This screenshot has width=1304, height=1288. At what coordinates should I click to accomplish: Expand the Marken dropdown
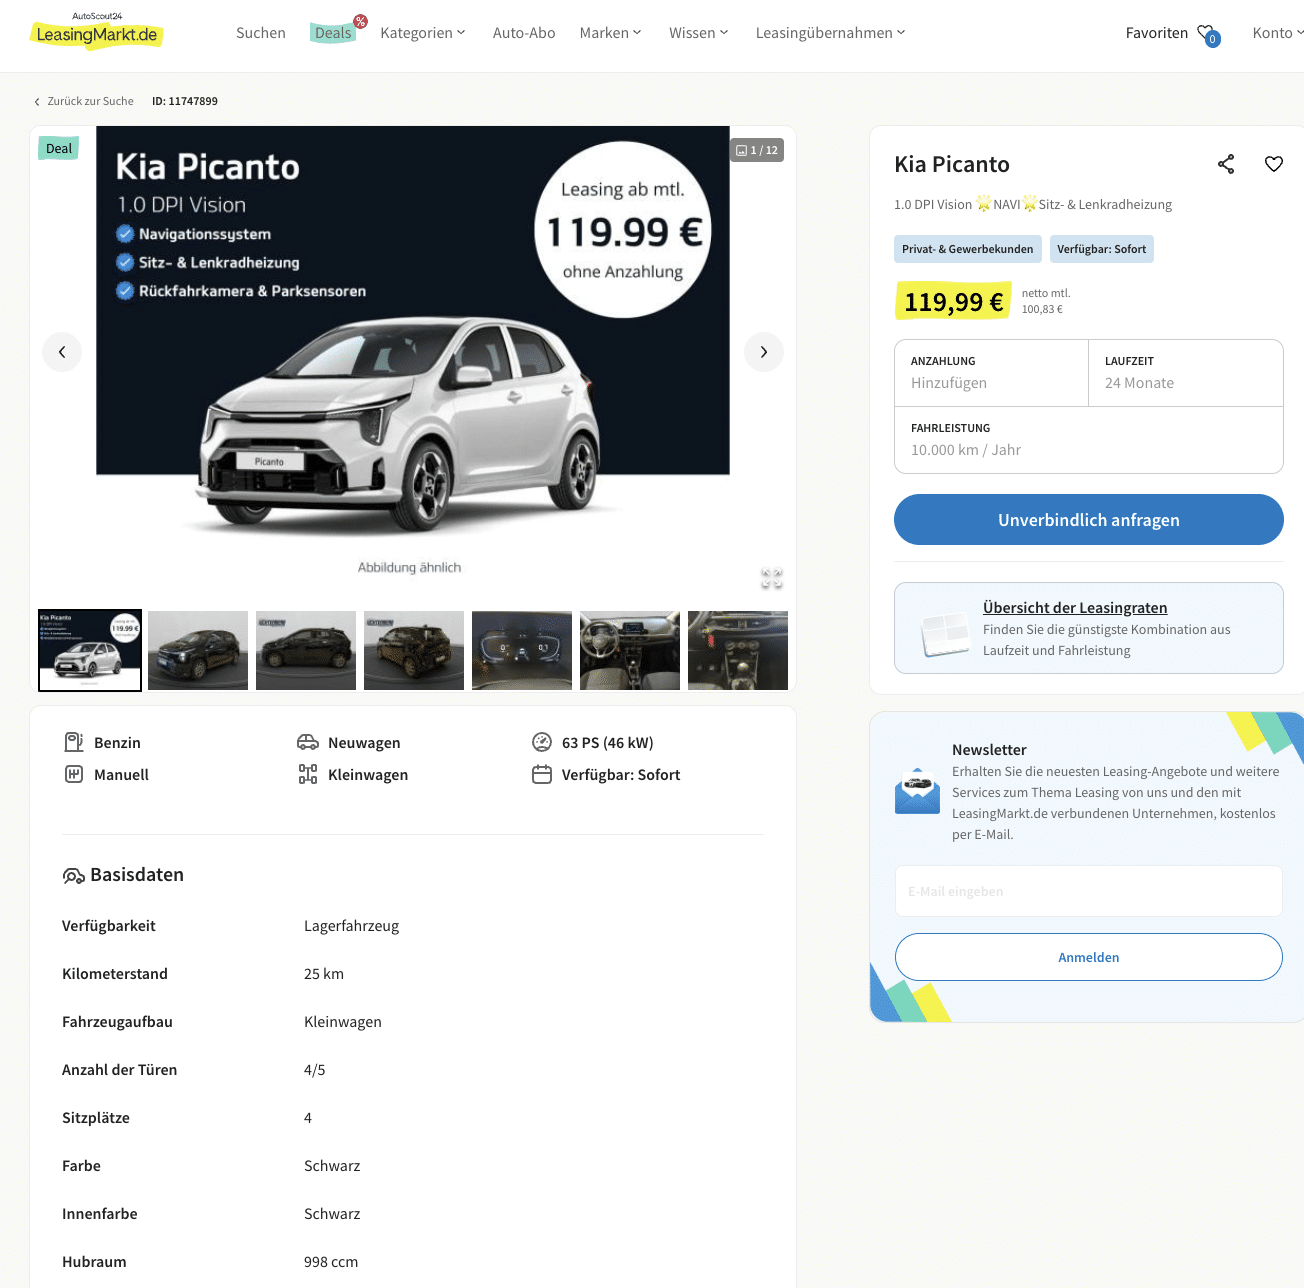pyautogui.click(x=610, y=33)
